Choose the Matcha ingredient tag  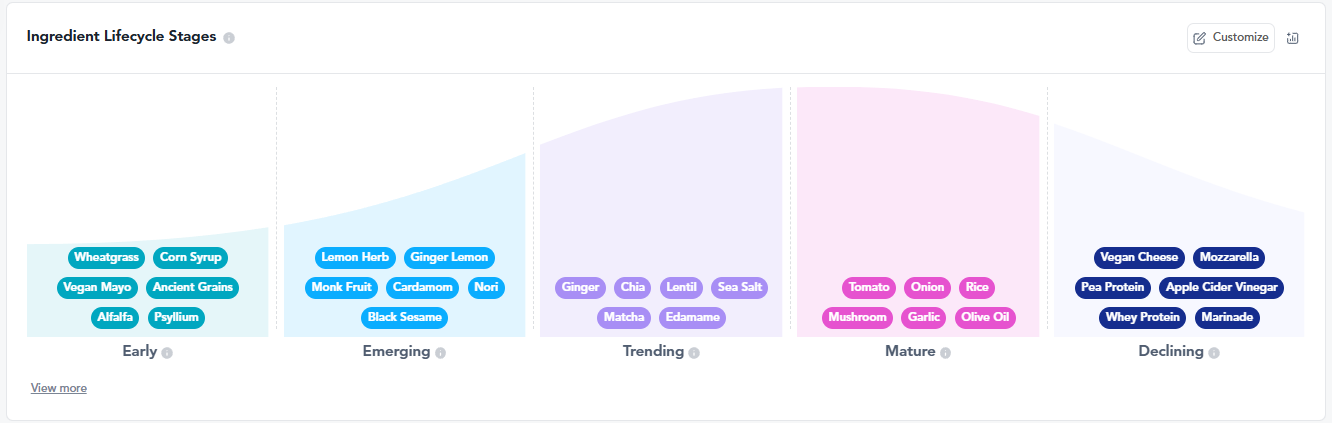pyautogui.click(x=624, y=318)
